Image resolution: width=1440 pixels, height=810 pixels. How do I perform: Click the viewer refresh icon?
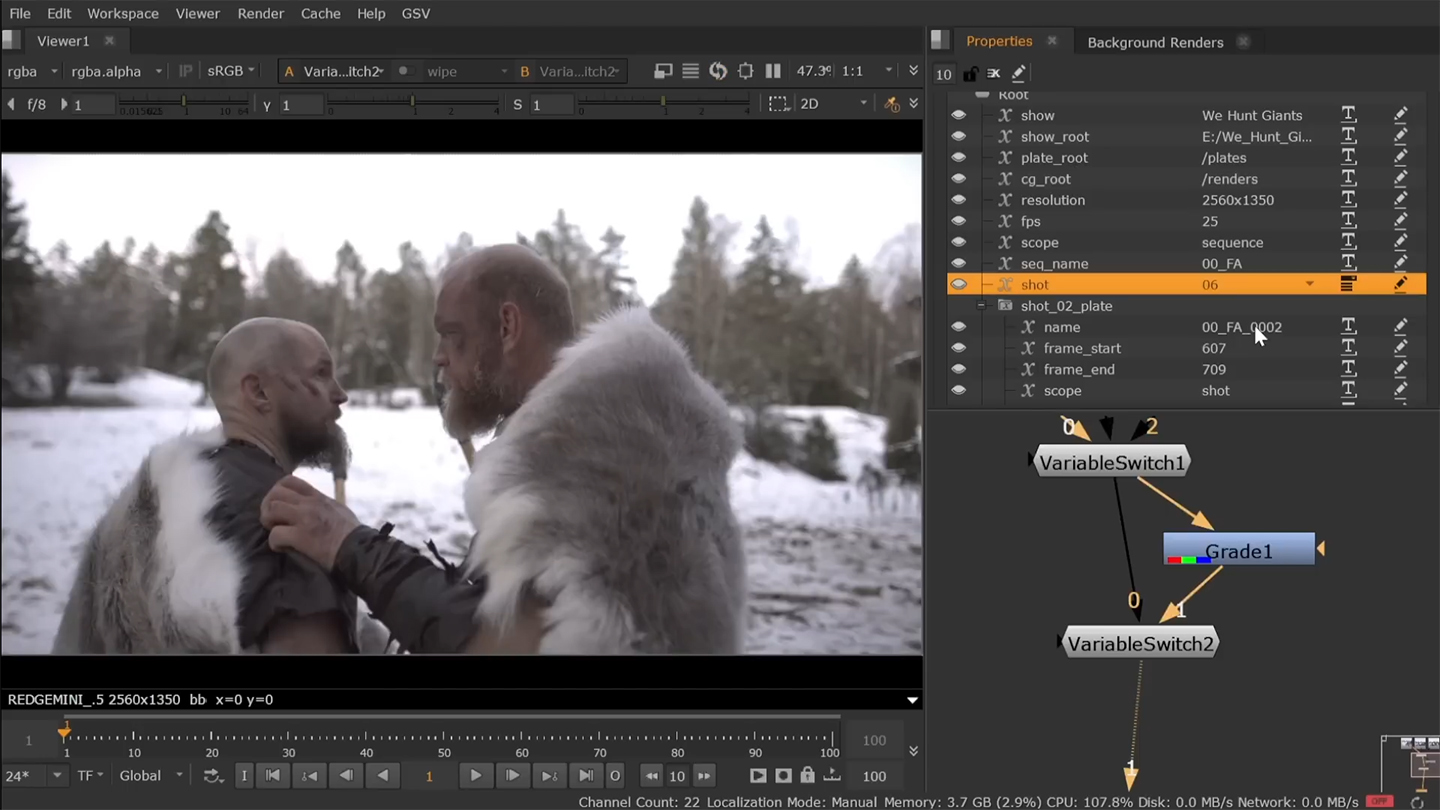718,71
